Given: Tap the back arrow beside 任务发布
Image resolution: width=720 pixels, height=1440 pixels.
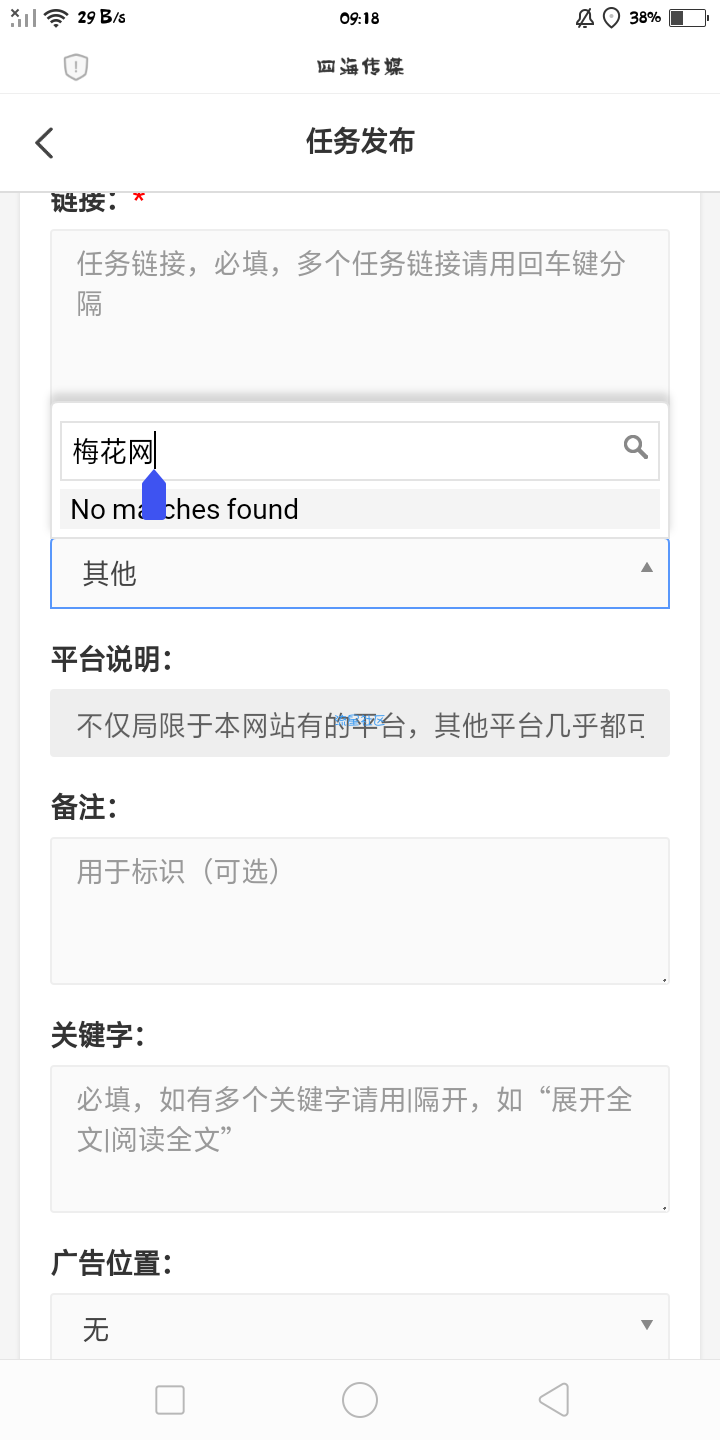Looking at the screenshot, I should point(44,143).
